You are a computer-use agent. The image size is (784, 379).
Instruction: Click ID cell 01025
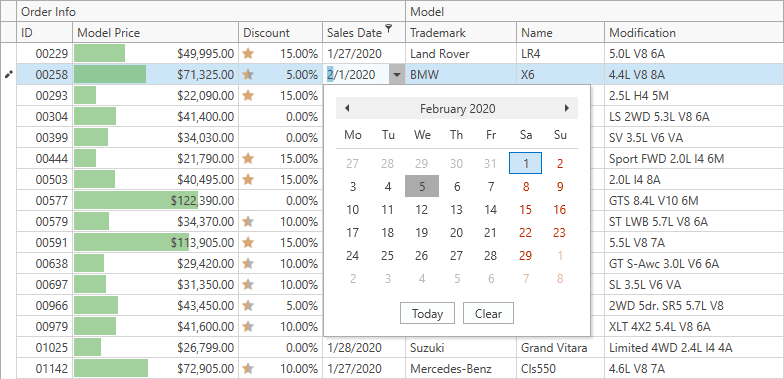pos(44,348)
